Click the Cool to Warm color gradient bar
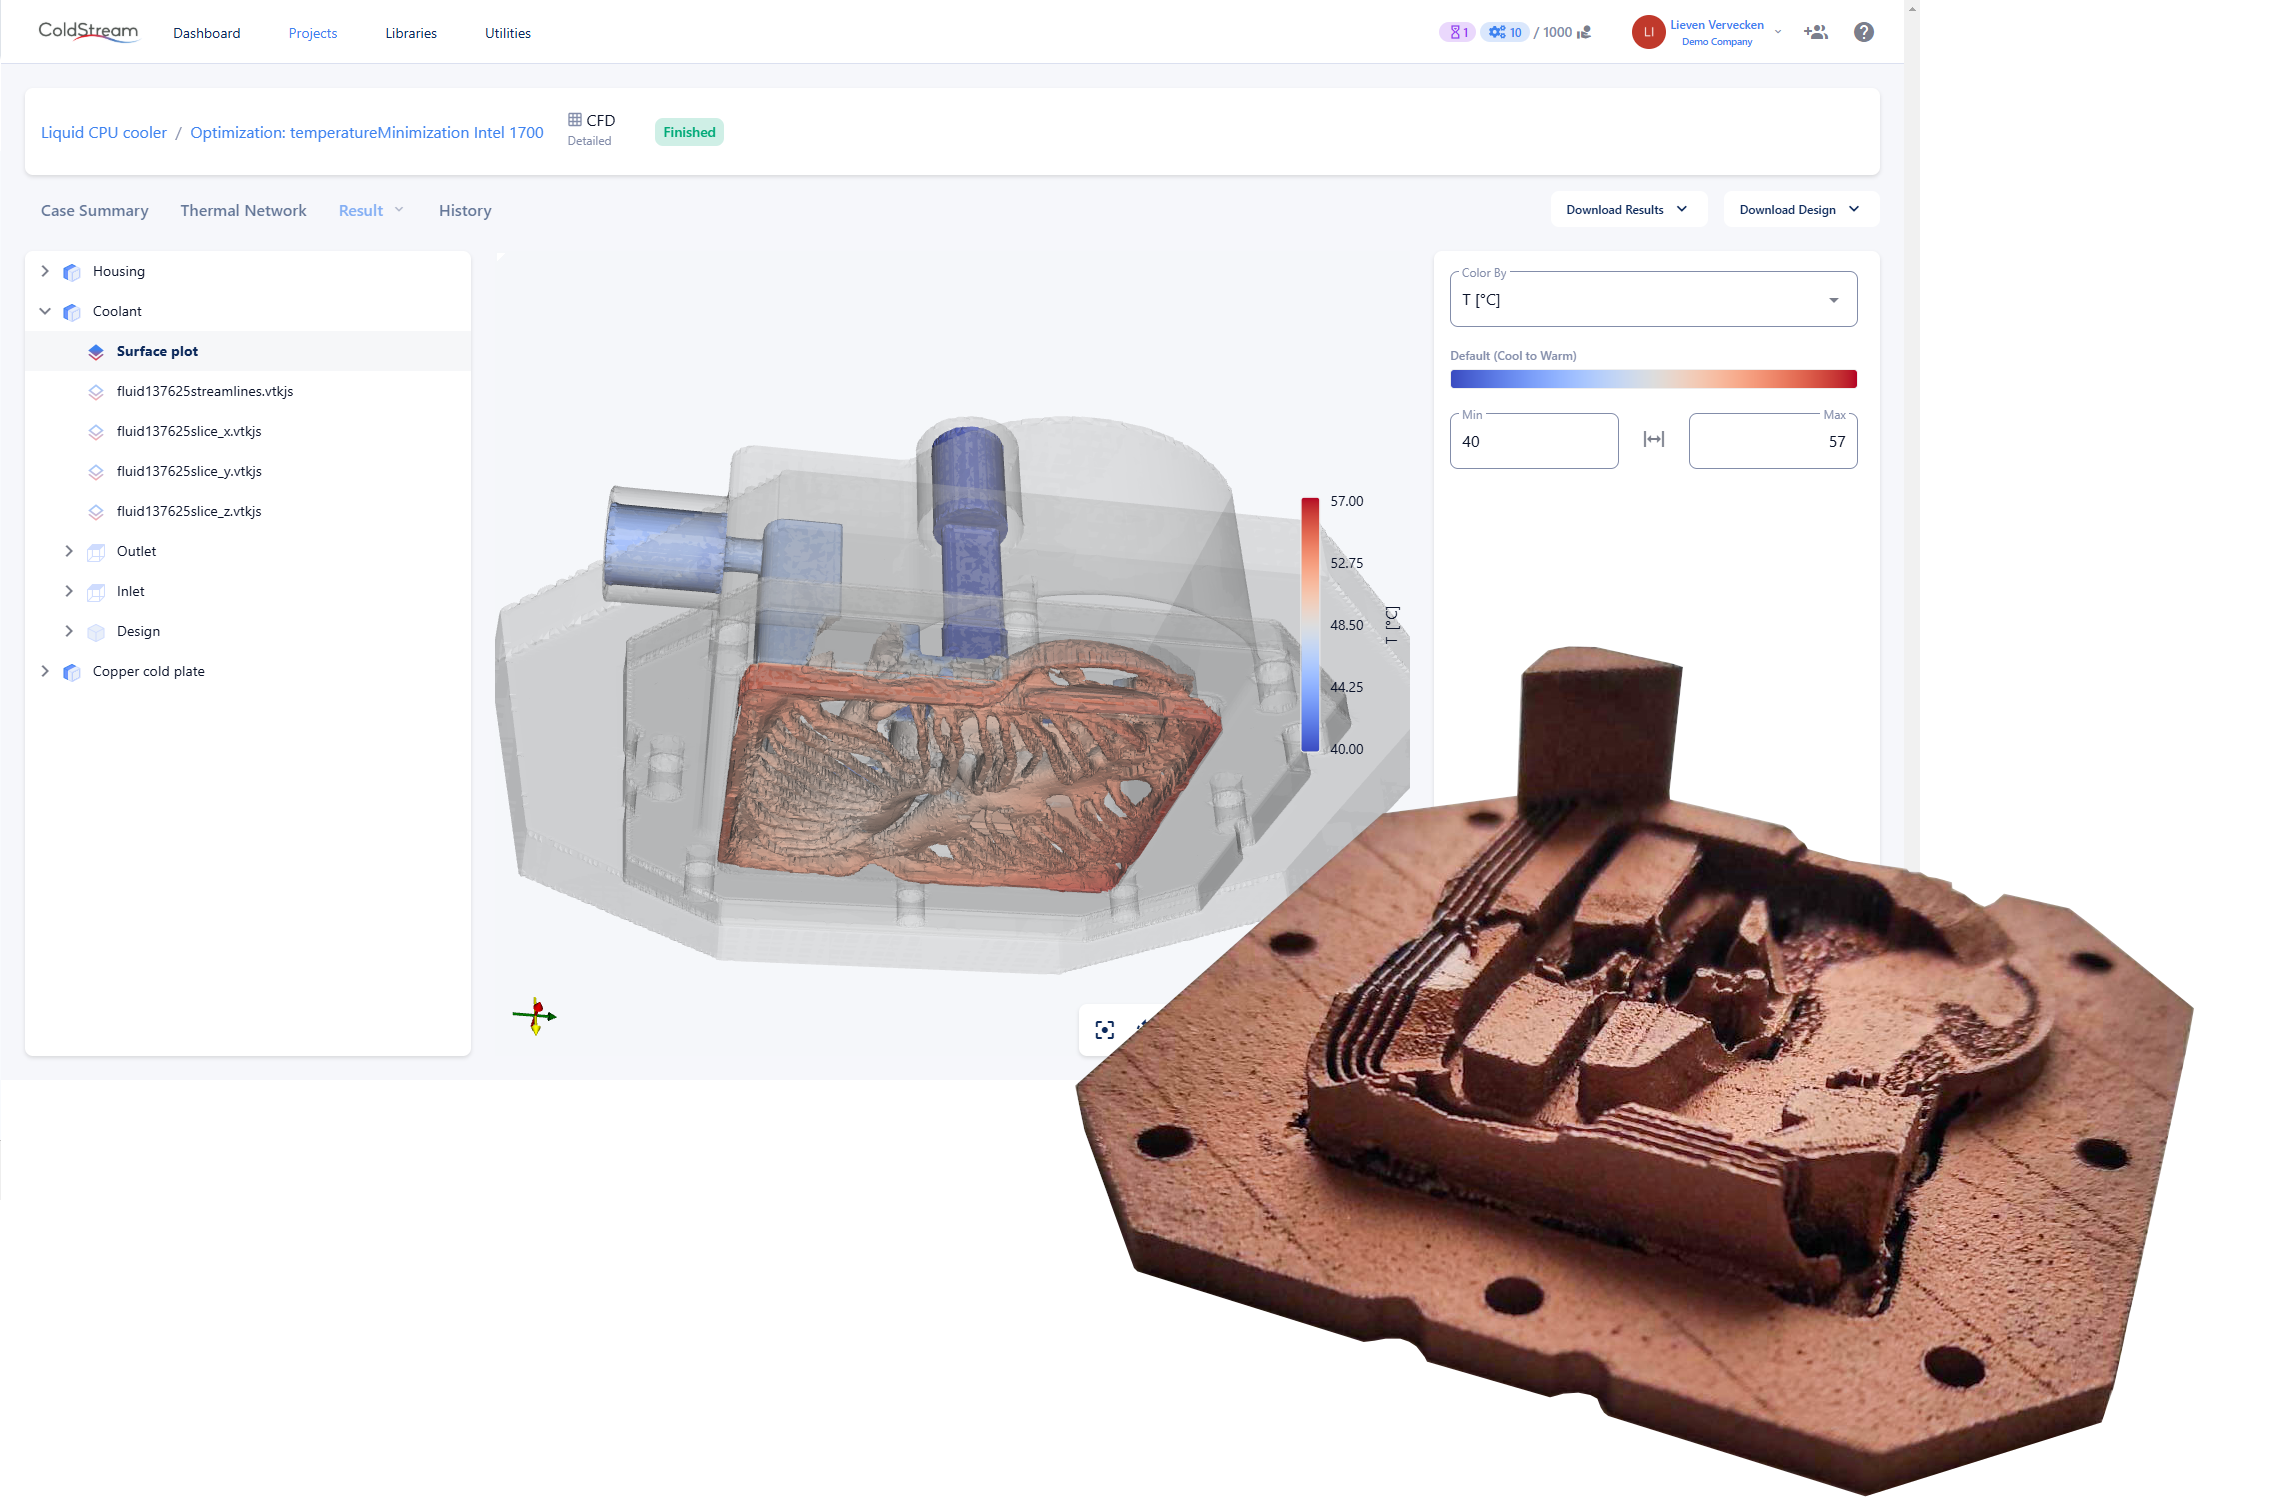This screenshot has width=2280, height=1502. (1652, 379)
